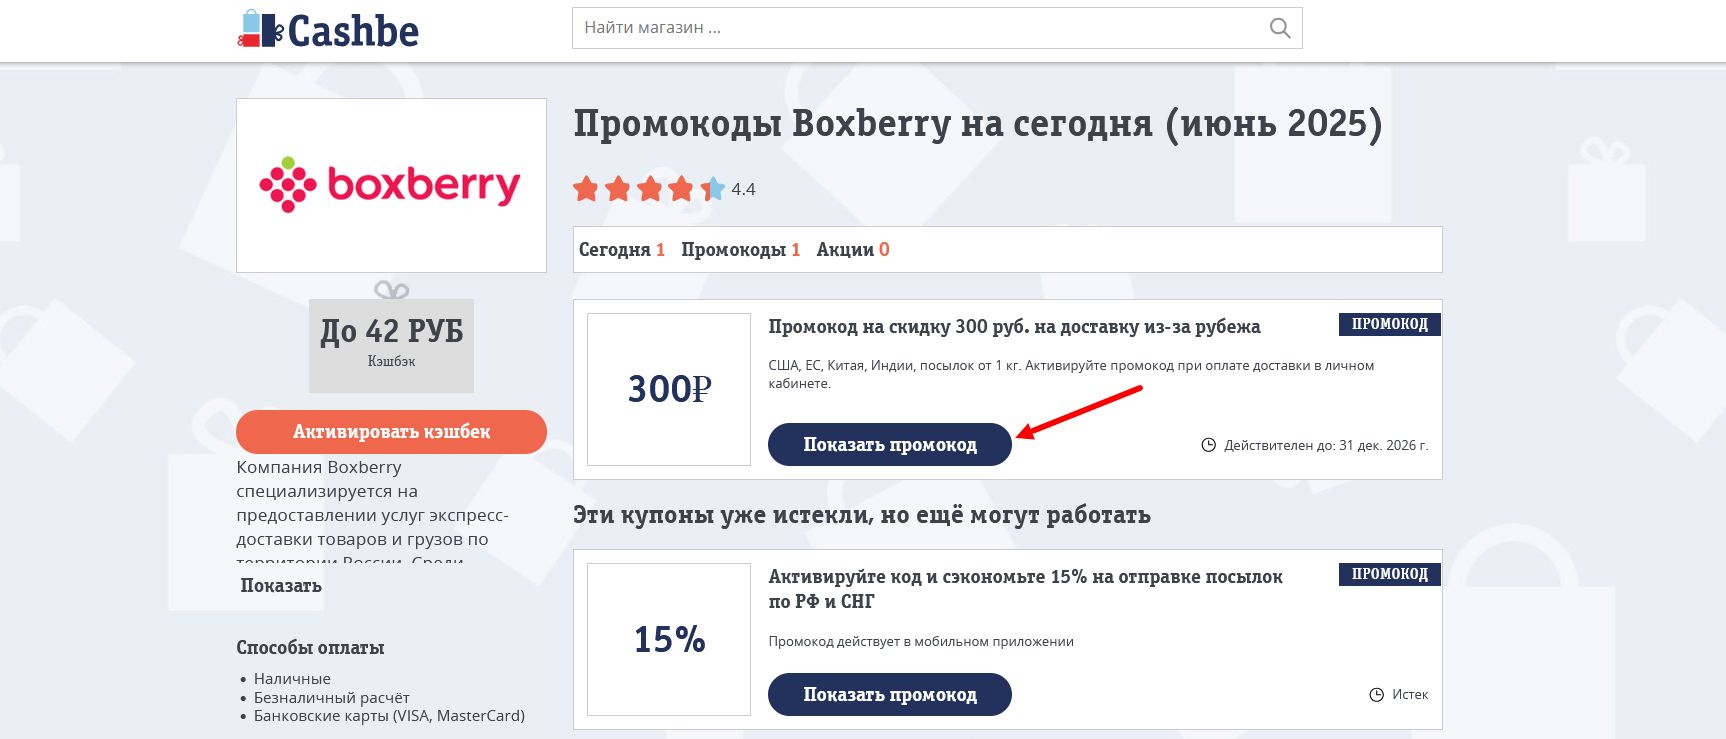Click page title 'Промокоды Boxberry на сегодня'
Viewport: 1726px width, 739px height.
(x=977, y=124)
